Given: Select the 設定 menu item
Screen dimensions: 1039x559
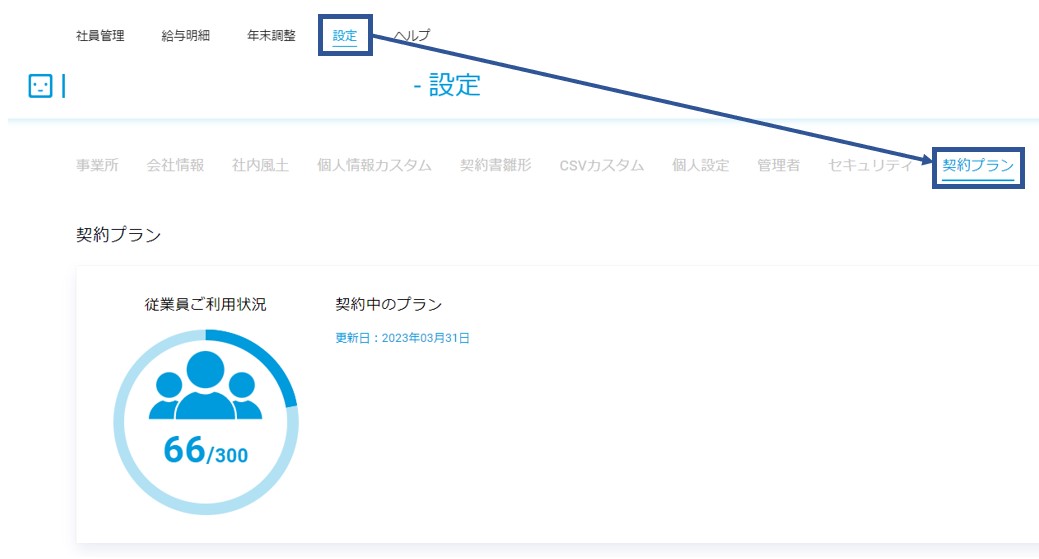Looking at the screenshot, I should pyautogui.click(x=345, y=36).
